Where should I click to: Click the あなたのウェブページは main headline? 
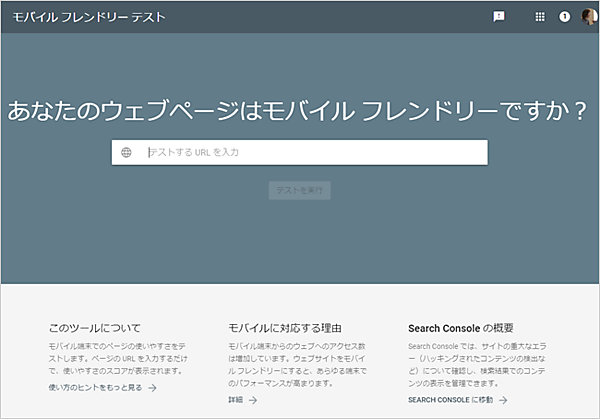[x=297, y=112]
